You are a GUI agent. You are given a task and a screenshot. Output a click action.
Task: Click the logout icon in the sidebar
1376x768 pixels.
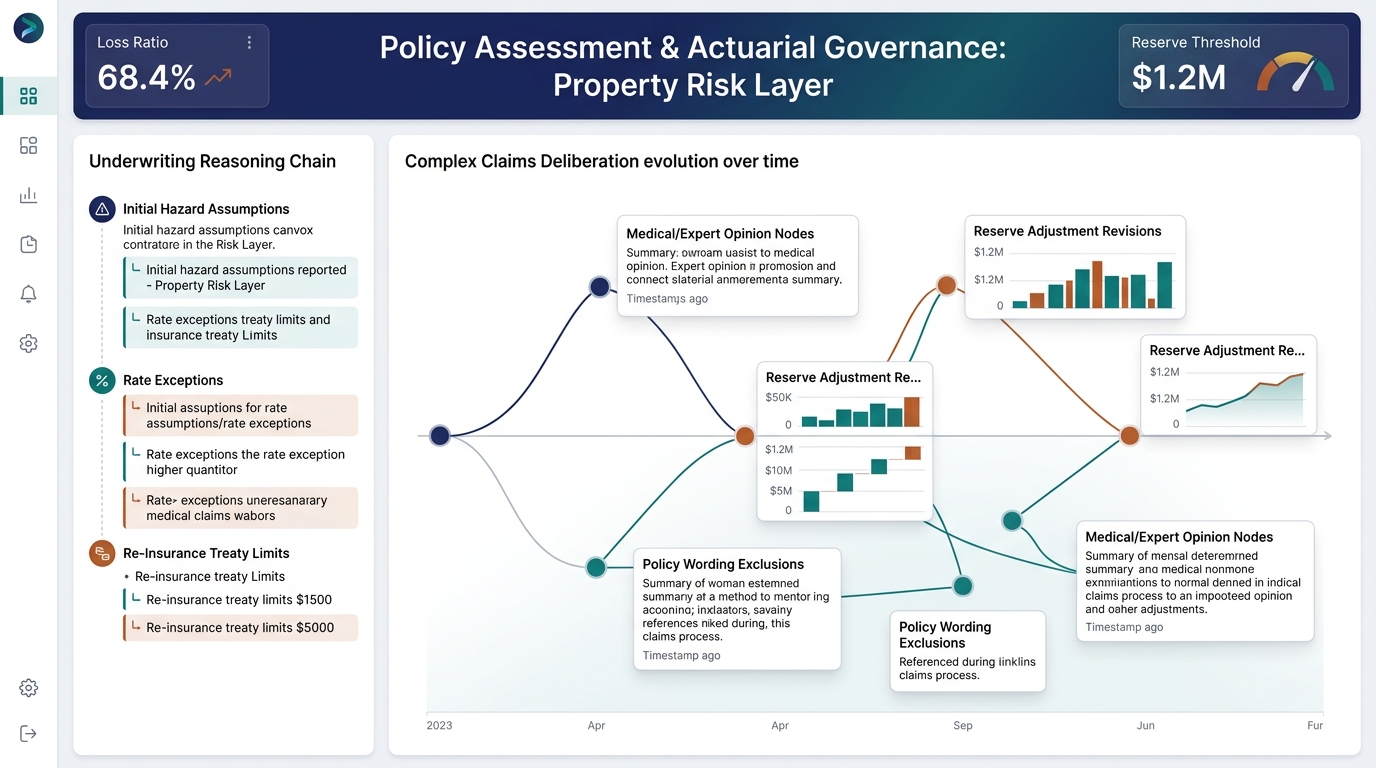pos(28,734)
